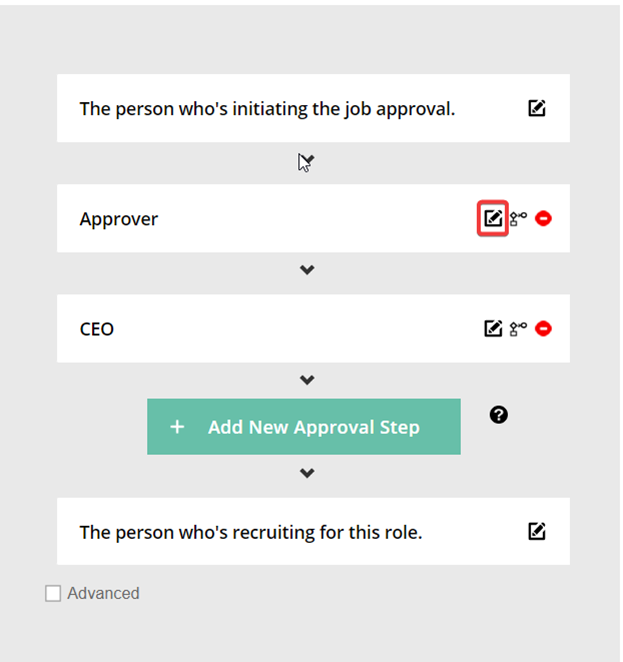623x662 pixels.
Task: Open branching options for CEO step
Action: (518, 329)
